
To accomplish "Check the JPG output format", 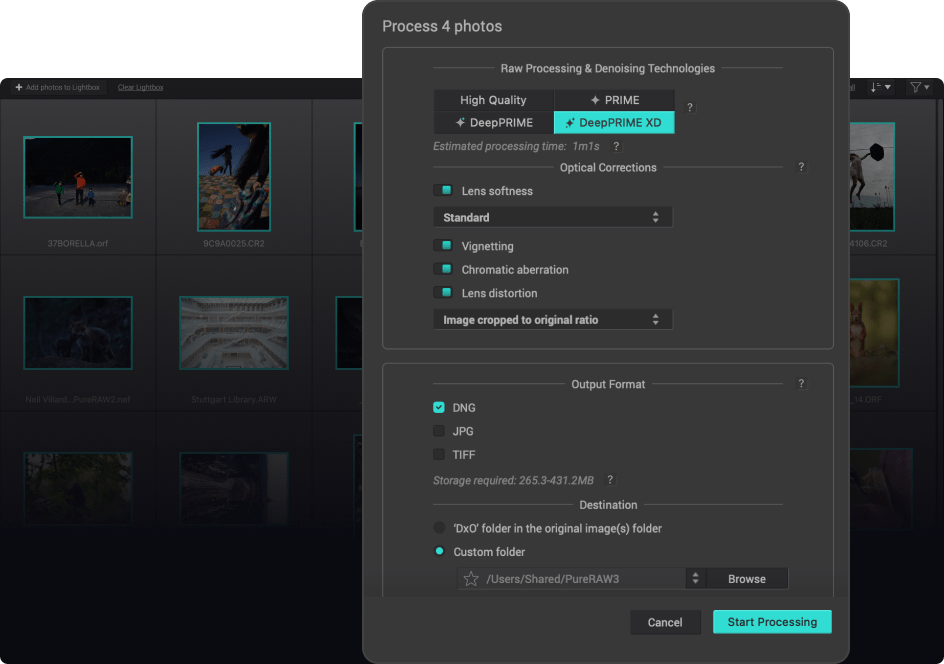I will point(439,431).
